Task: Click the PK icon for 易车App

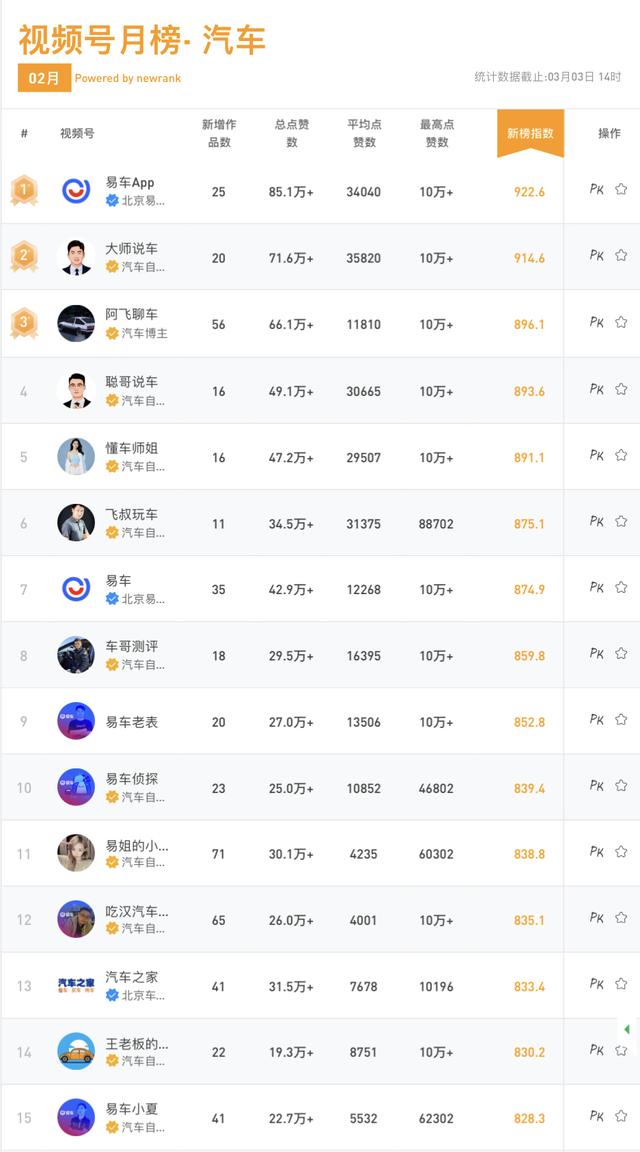Action: pyautogui.click(x=597, y=189)
